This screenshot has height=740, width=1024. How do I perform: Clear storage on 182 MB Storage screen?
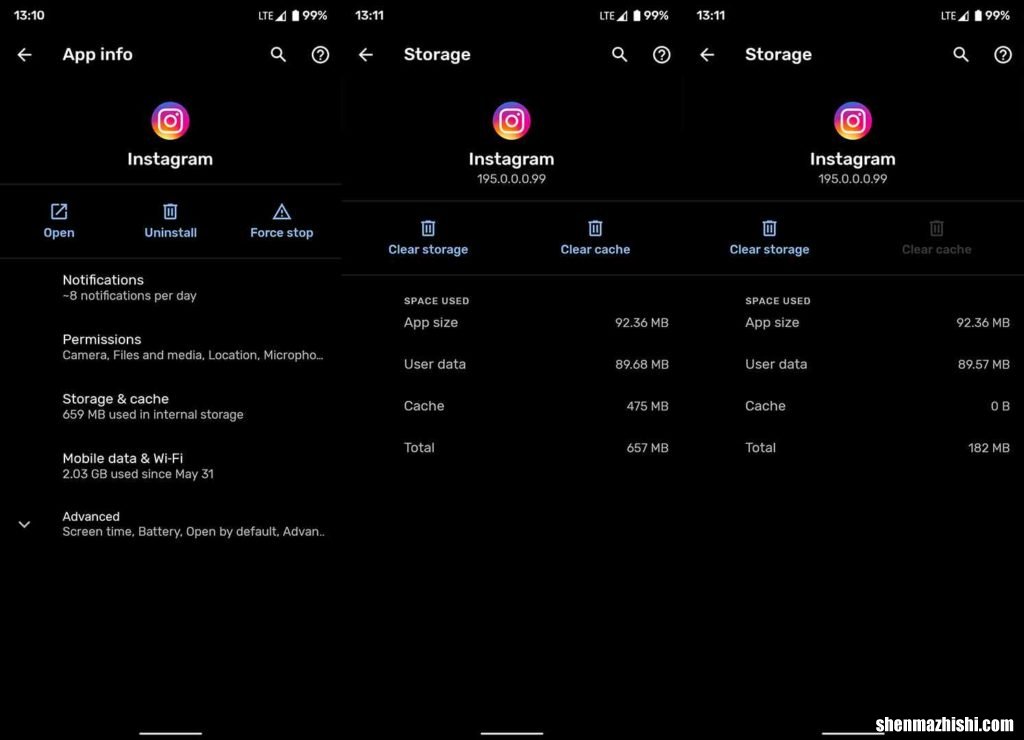click(769, 238)
